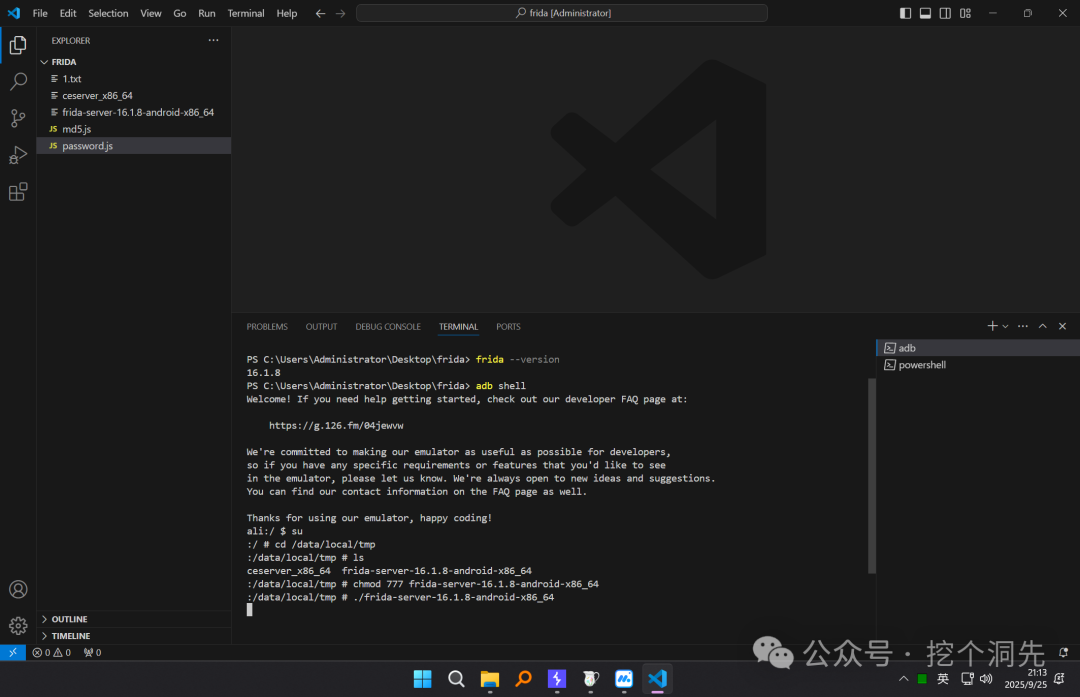Open md5.js in the explorer
Viewport: 1080px width, 697px height.
76,129
